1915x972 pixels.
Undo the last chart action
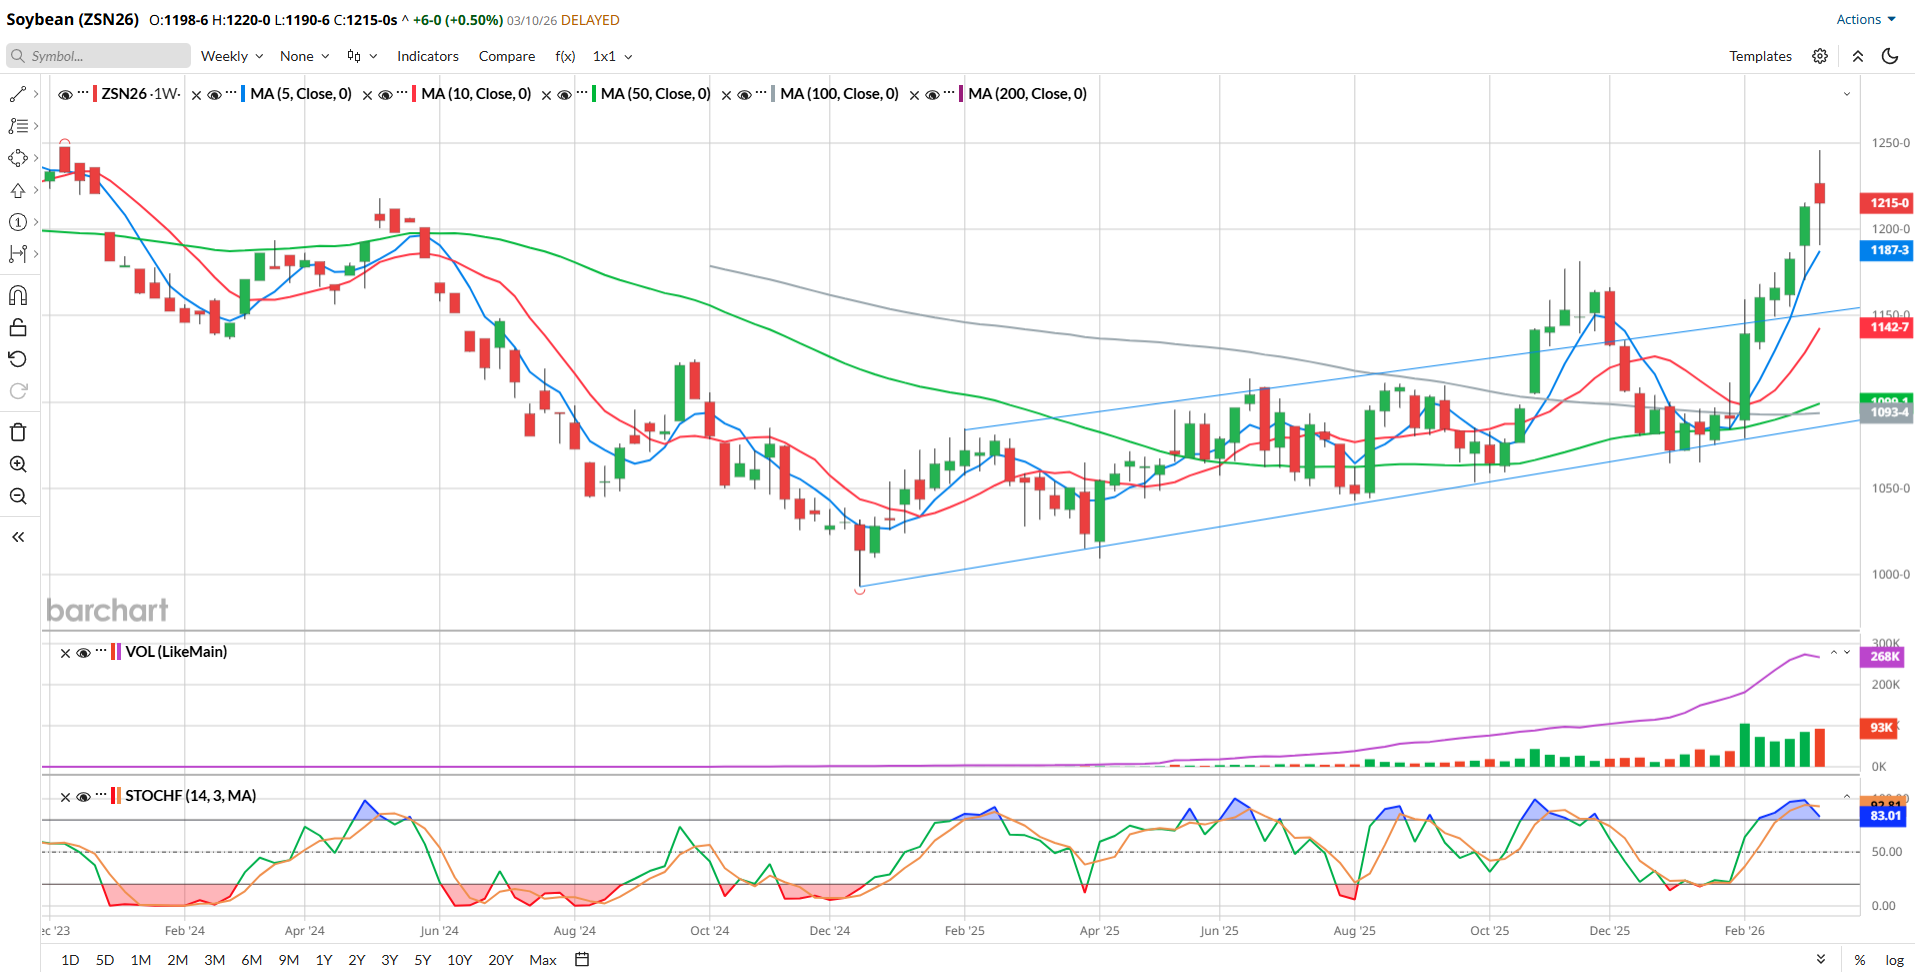18,359
